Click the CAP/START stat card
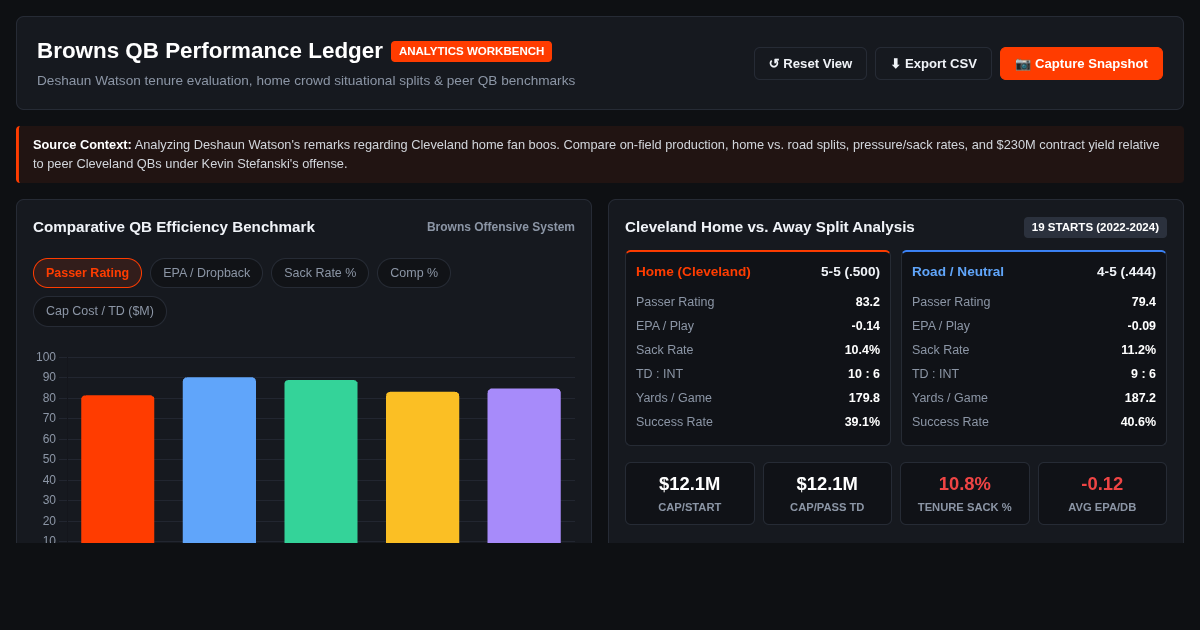 coord(690,493)
